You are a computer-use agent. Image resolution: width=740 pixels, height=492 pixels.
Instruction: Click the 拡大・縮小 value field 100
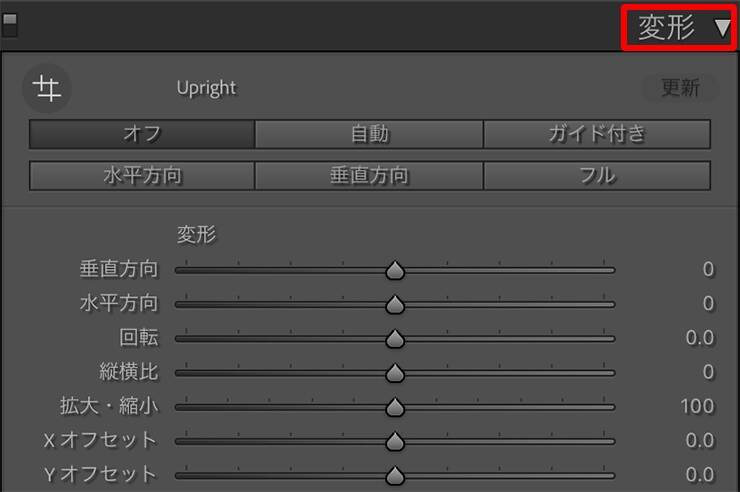click(x=697, y=406)
